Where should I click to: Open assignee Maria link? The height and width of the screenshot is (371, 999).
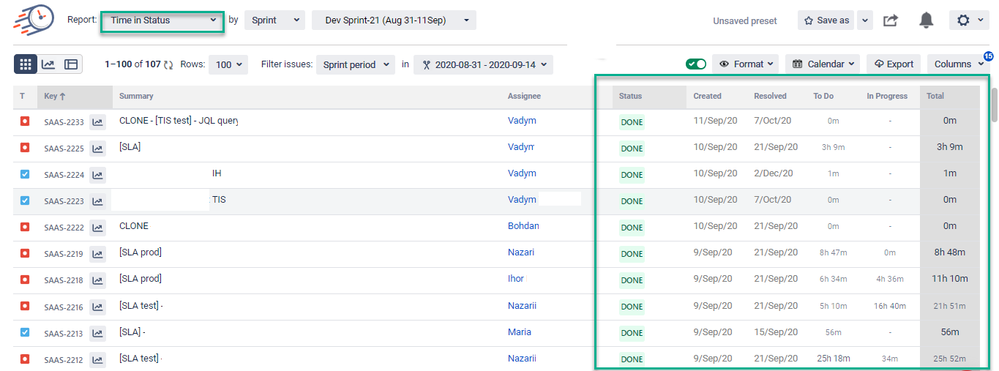[519, 331]
